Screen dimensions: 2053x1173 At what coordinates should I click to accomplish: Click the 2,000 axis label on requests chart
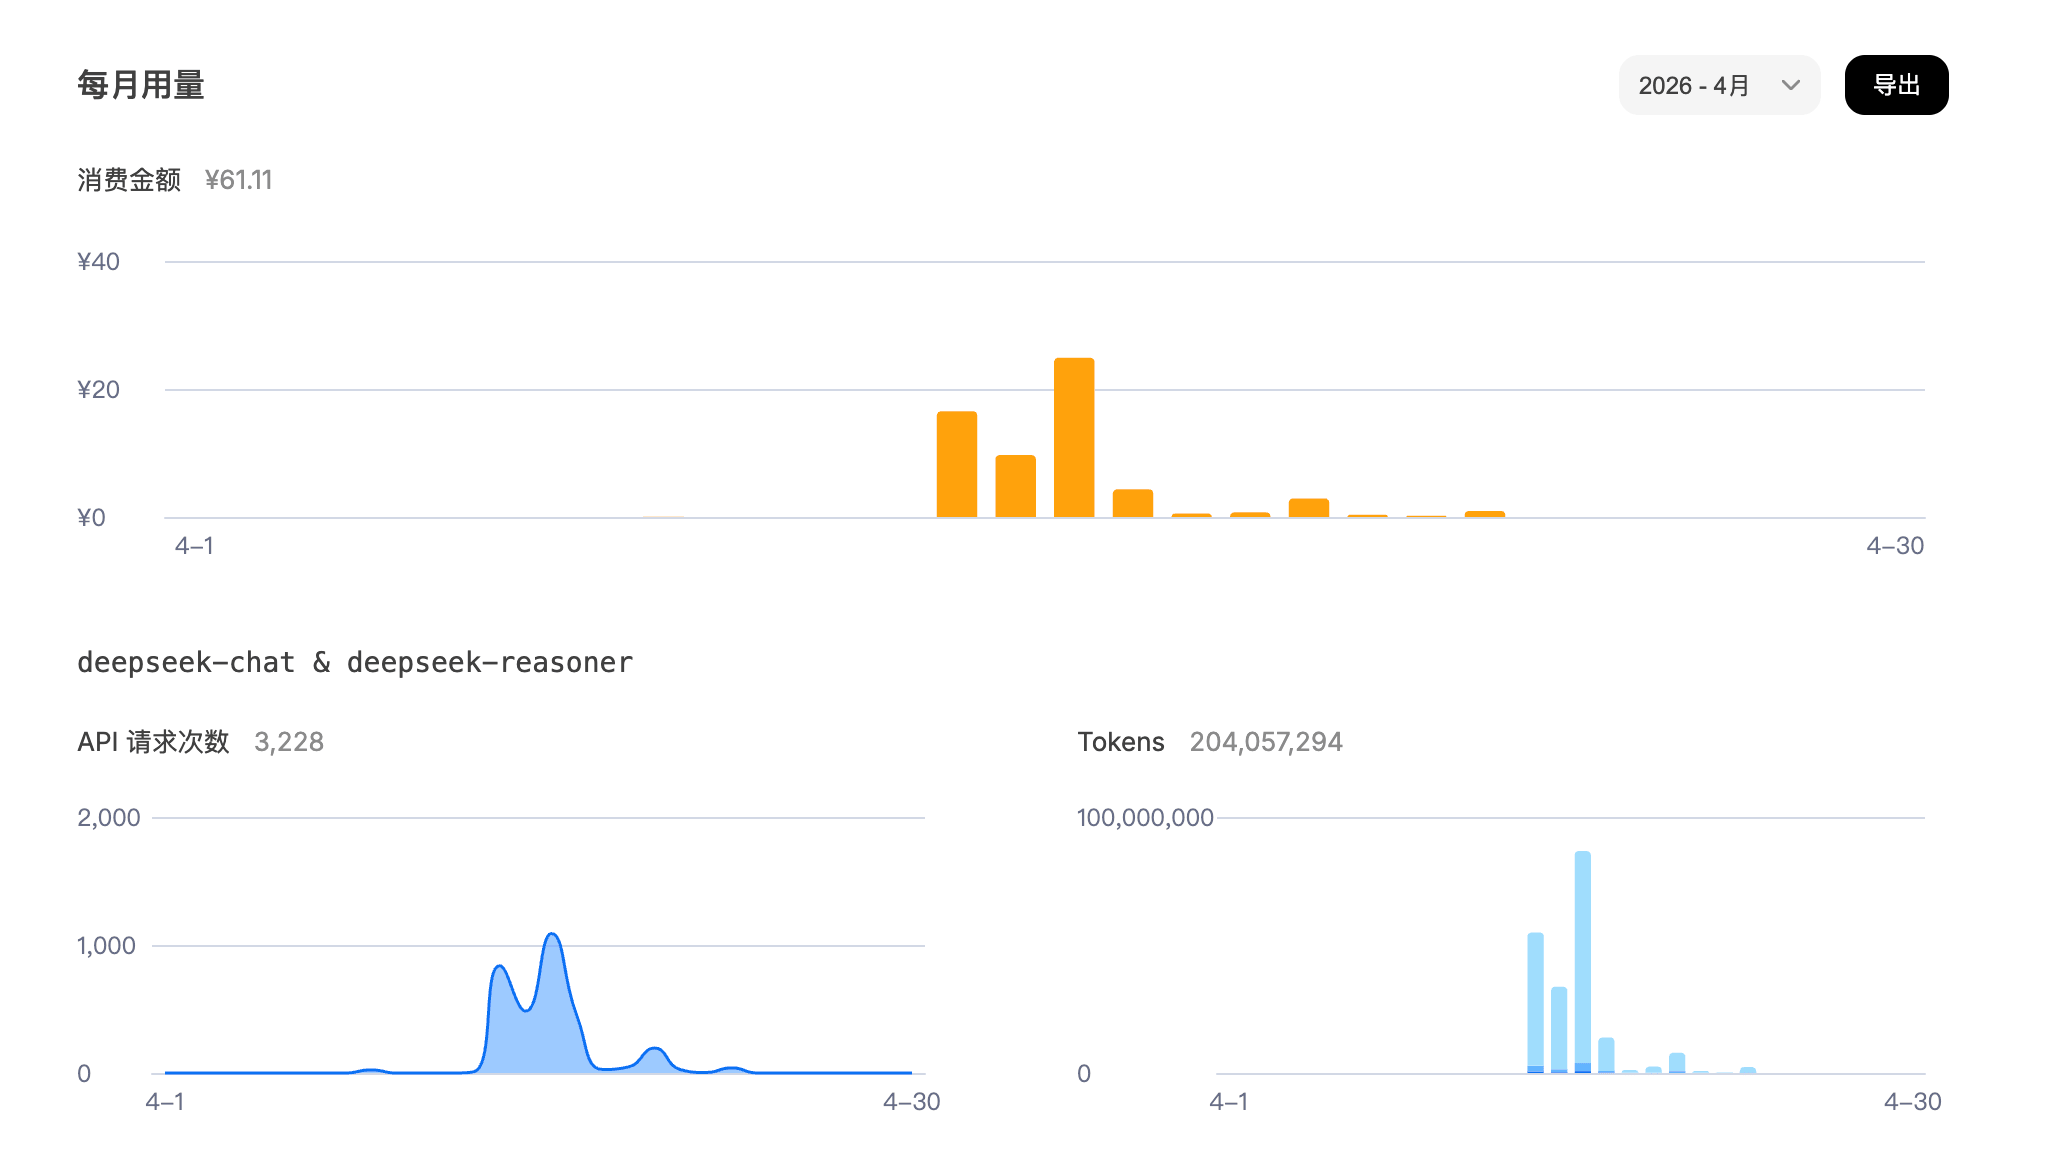point(109,817)
